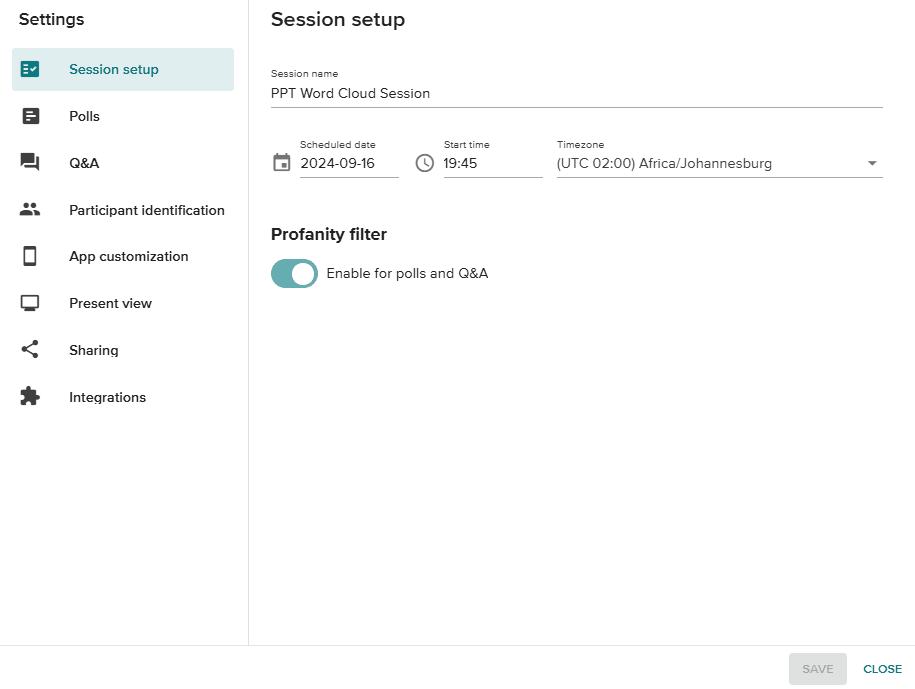Click the Session setup checklist icon

[30, 69]
